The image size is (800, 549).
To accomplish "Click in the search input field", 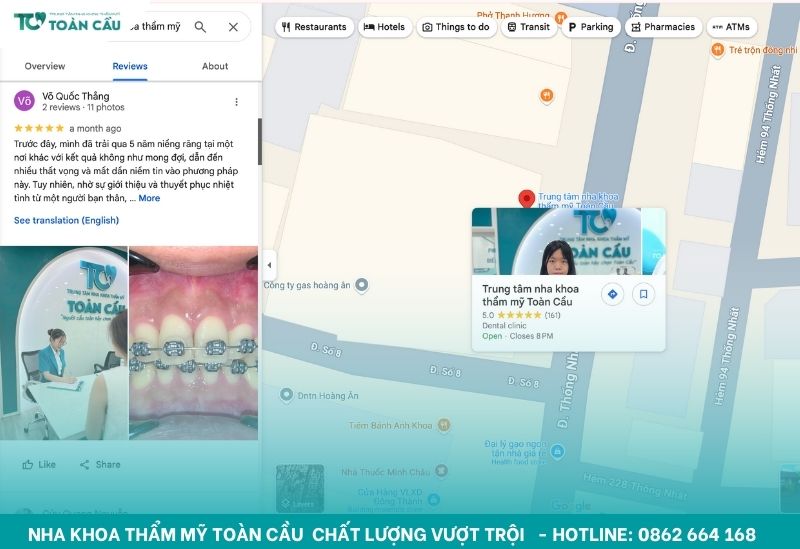I will point(156,27).
